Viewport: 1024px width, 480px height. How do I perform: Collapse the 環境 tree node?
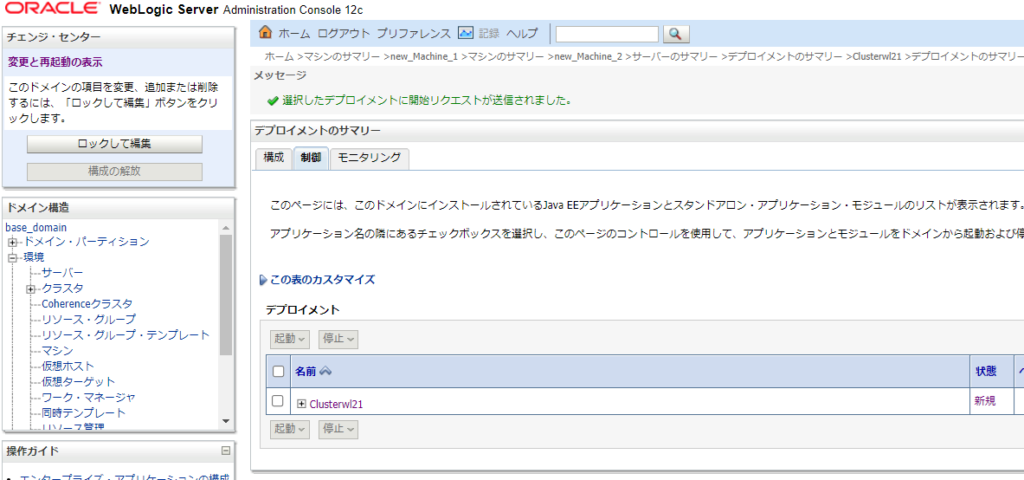tap(13, 258)
